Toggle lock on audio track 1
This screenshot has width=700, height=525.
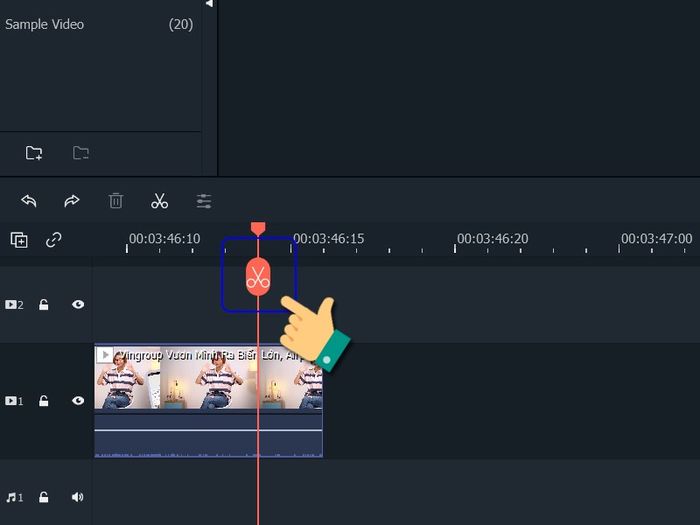[43, 497]
